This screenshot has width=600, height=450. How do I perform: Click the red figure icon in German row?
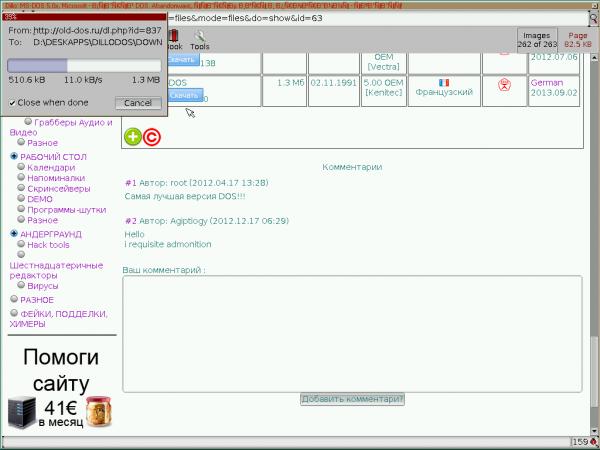click(x=505, y=86)
